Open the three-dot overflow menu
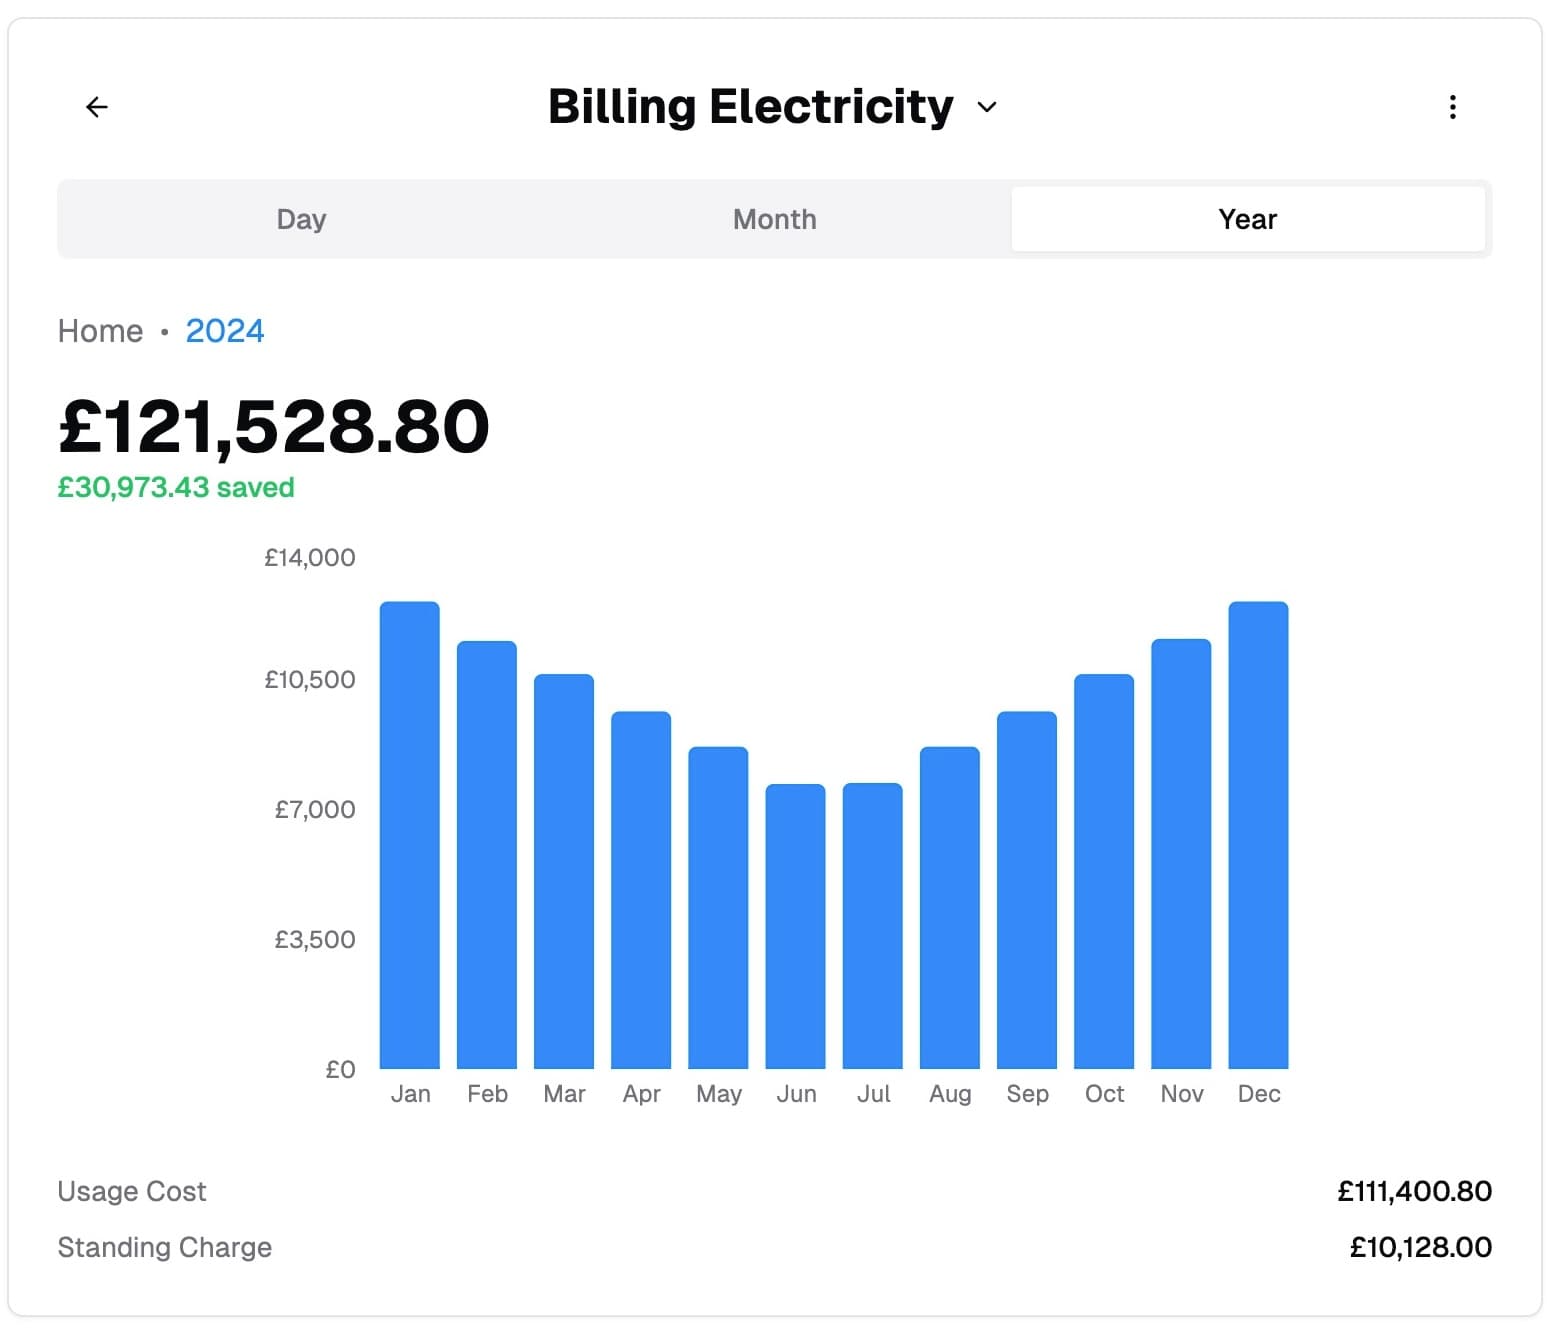 click(1452, 106)
